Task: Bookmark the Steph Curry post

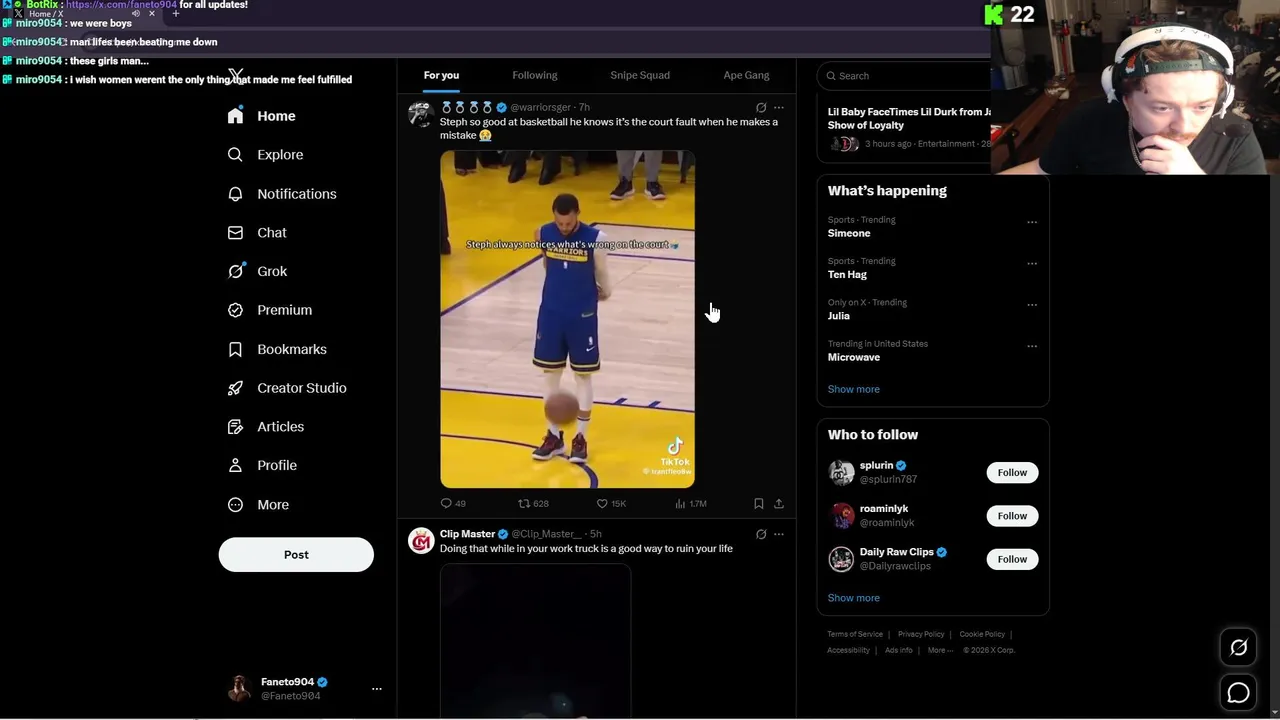Action: 758,504
